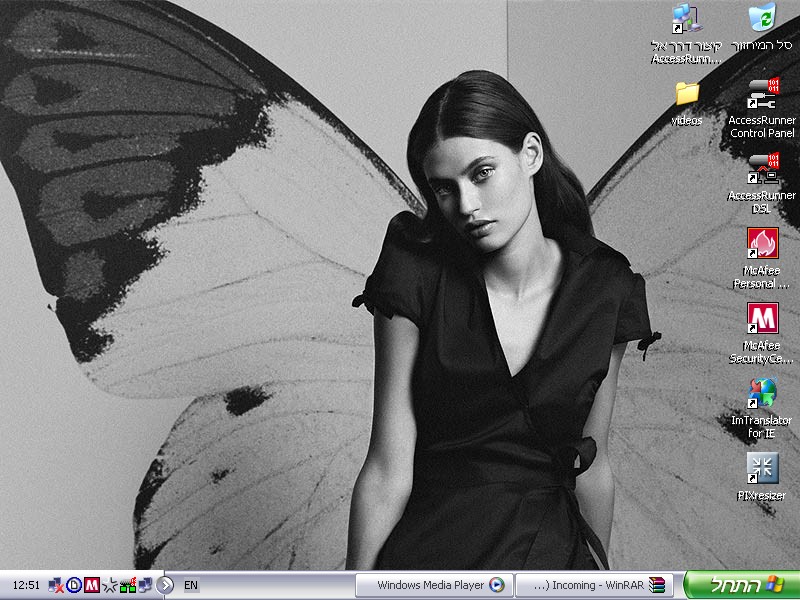Viewport: 800px width, 600px height.
Task: Select the videos folder on desktop
Action: [686, 93]
